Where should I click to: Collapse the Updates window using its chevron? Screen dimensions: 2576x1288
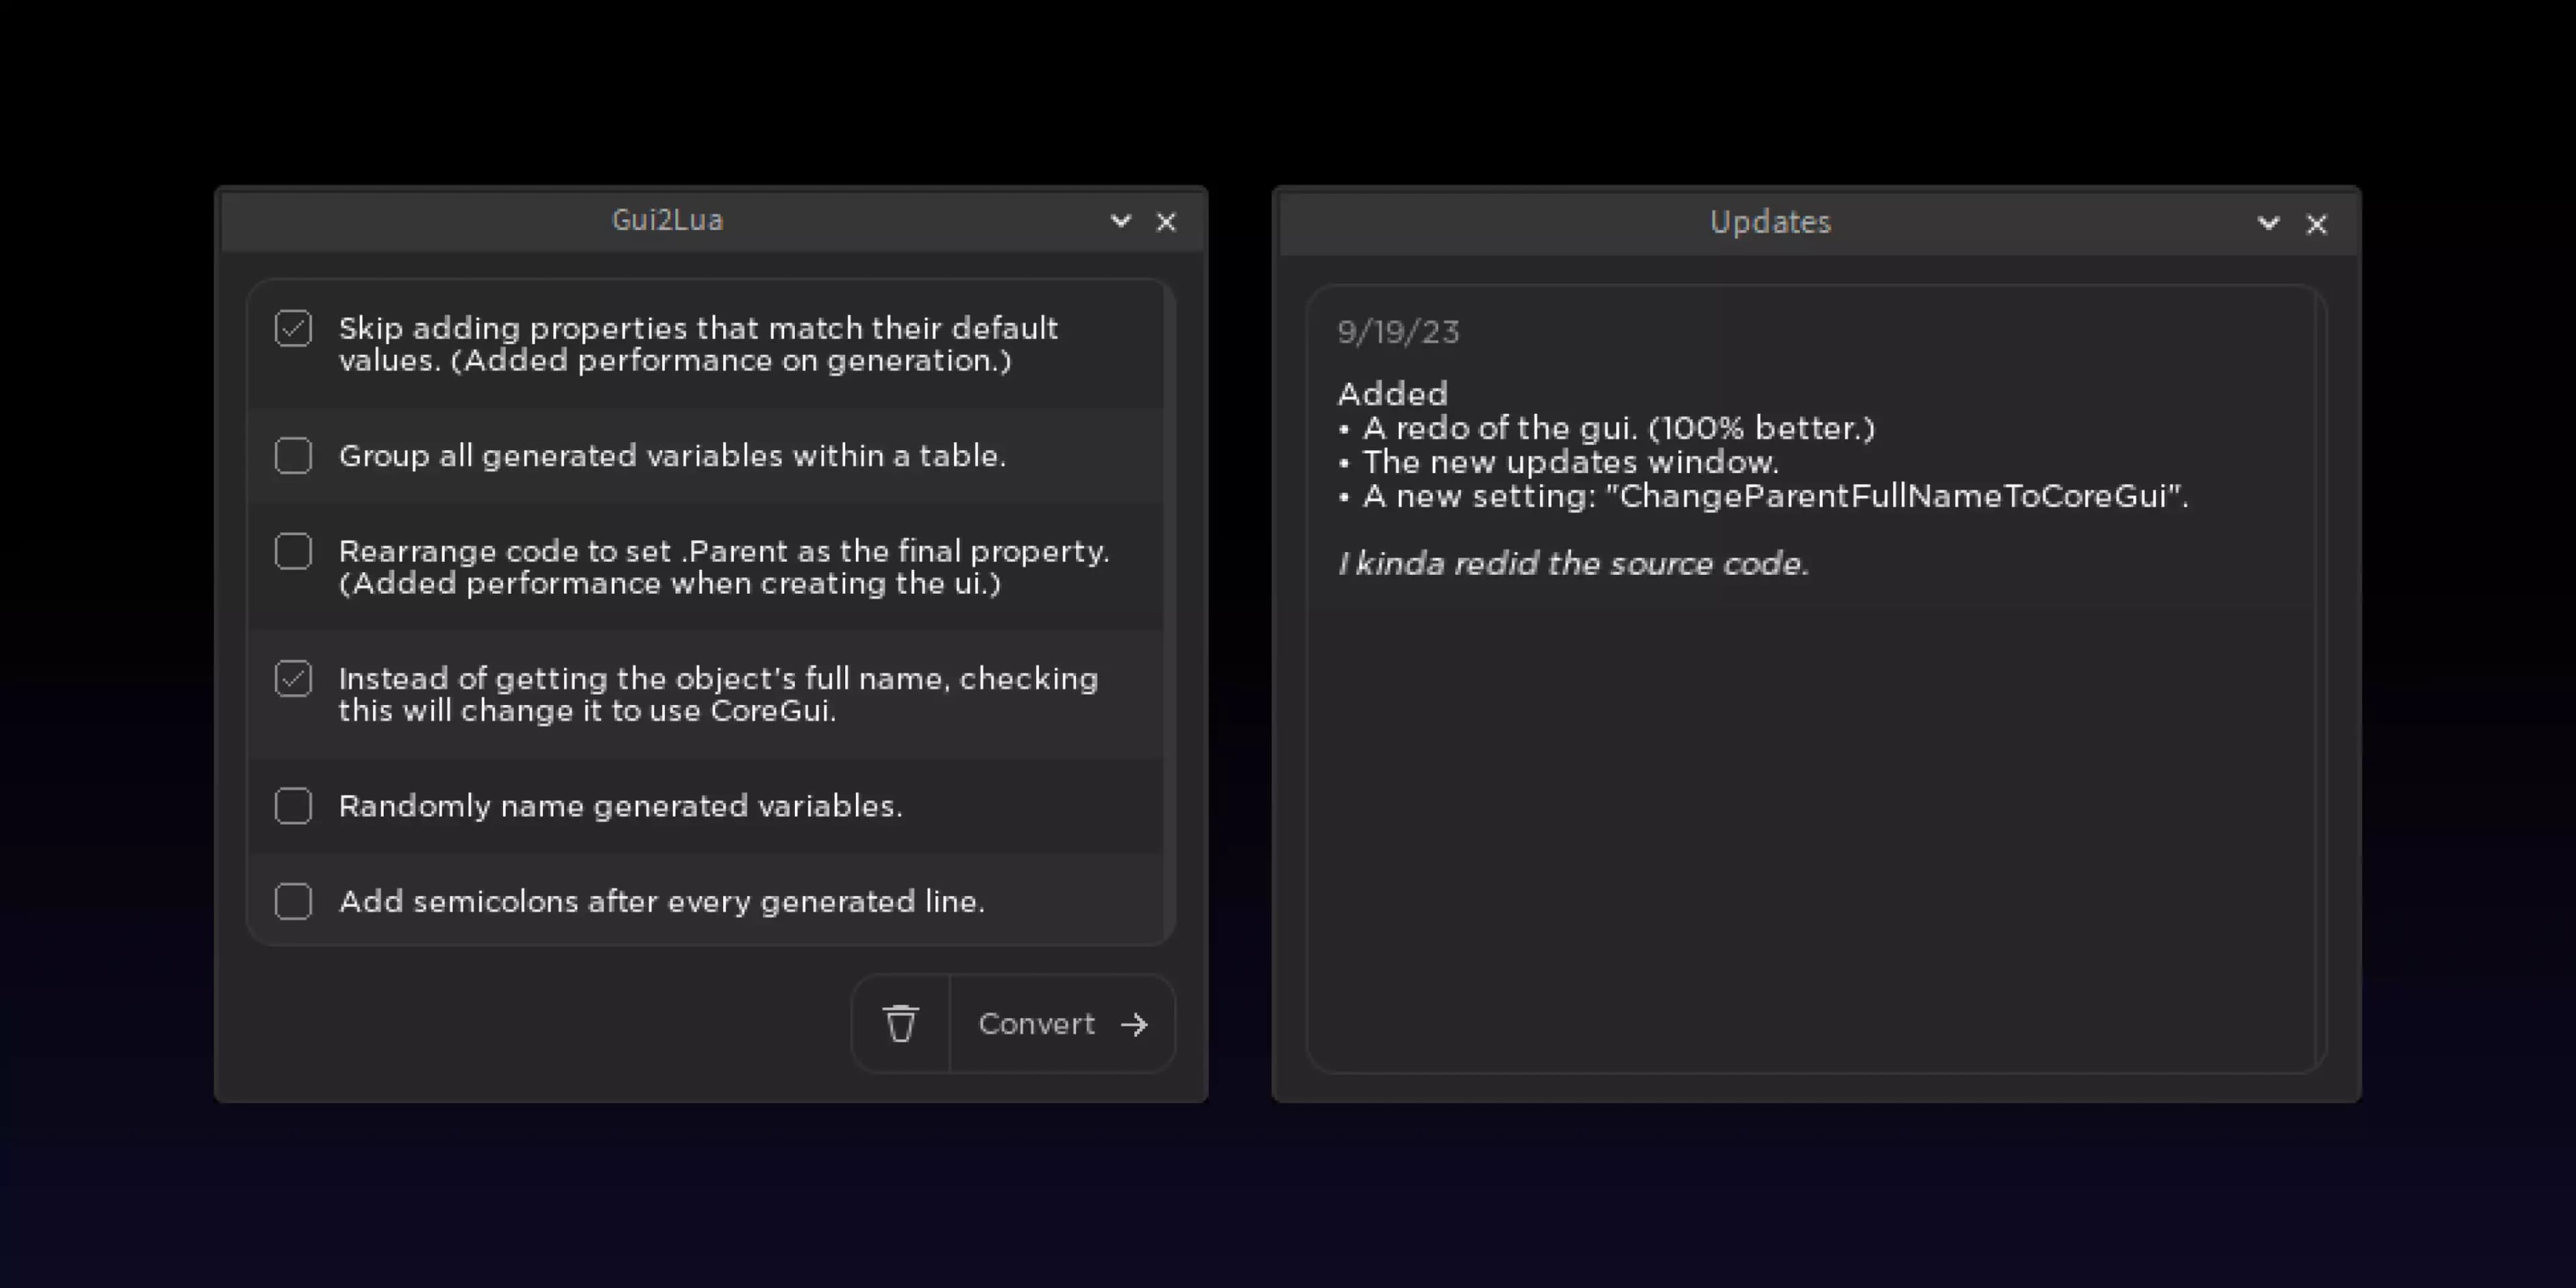[2267, 223]
